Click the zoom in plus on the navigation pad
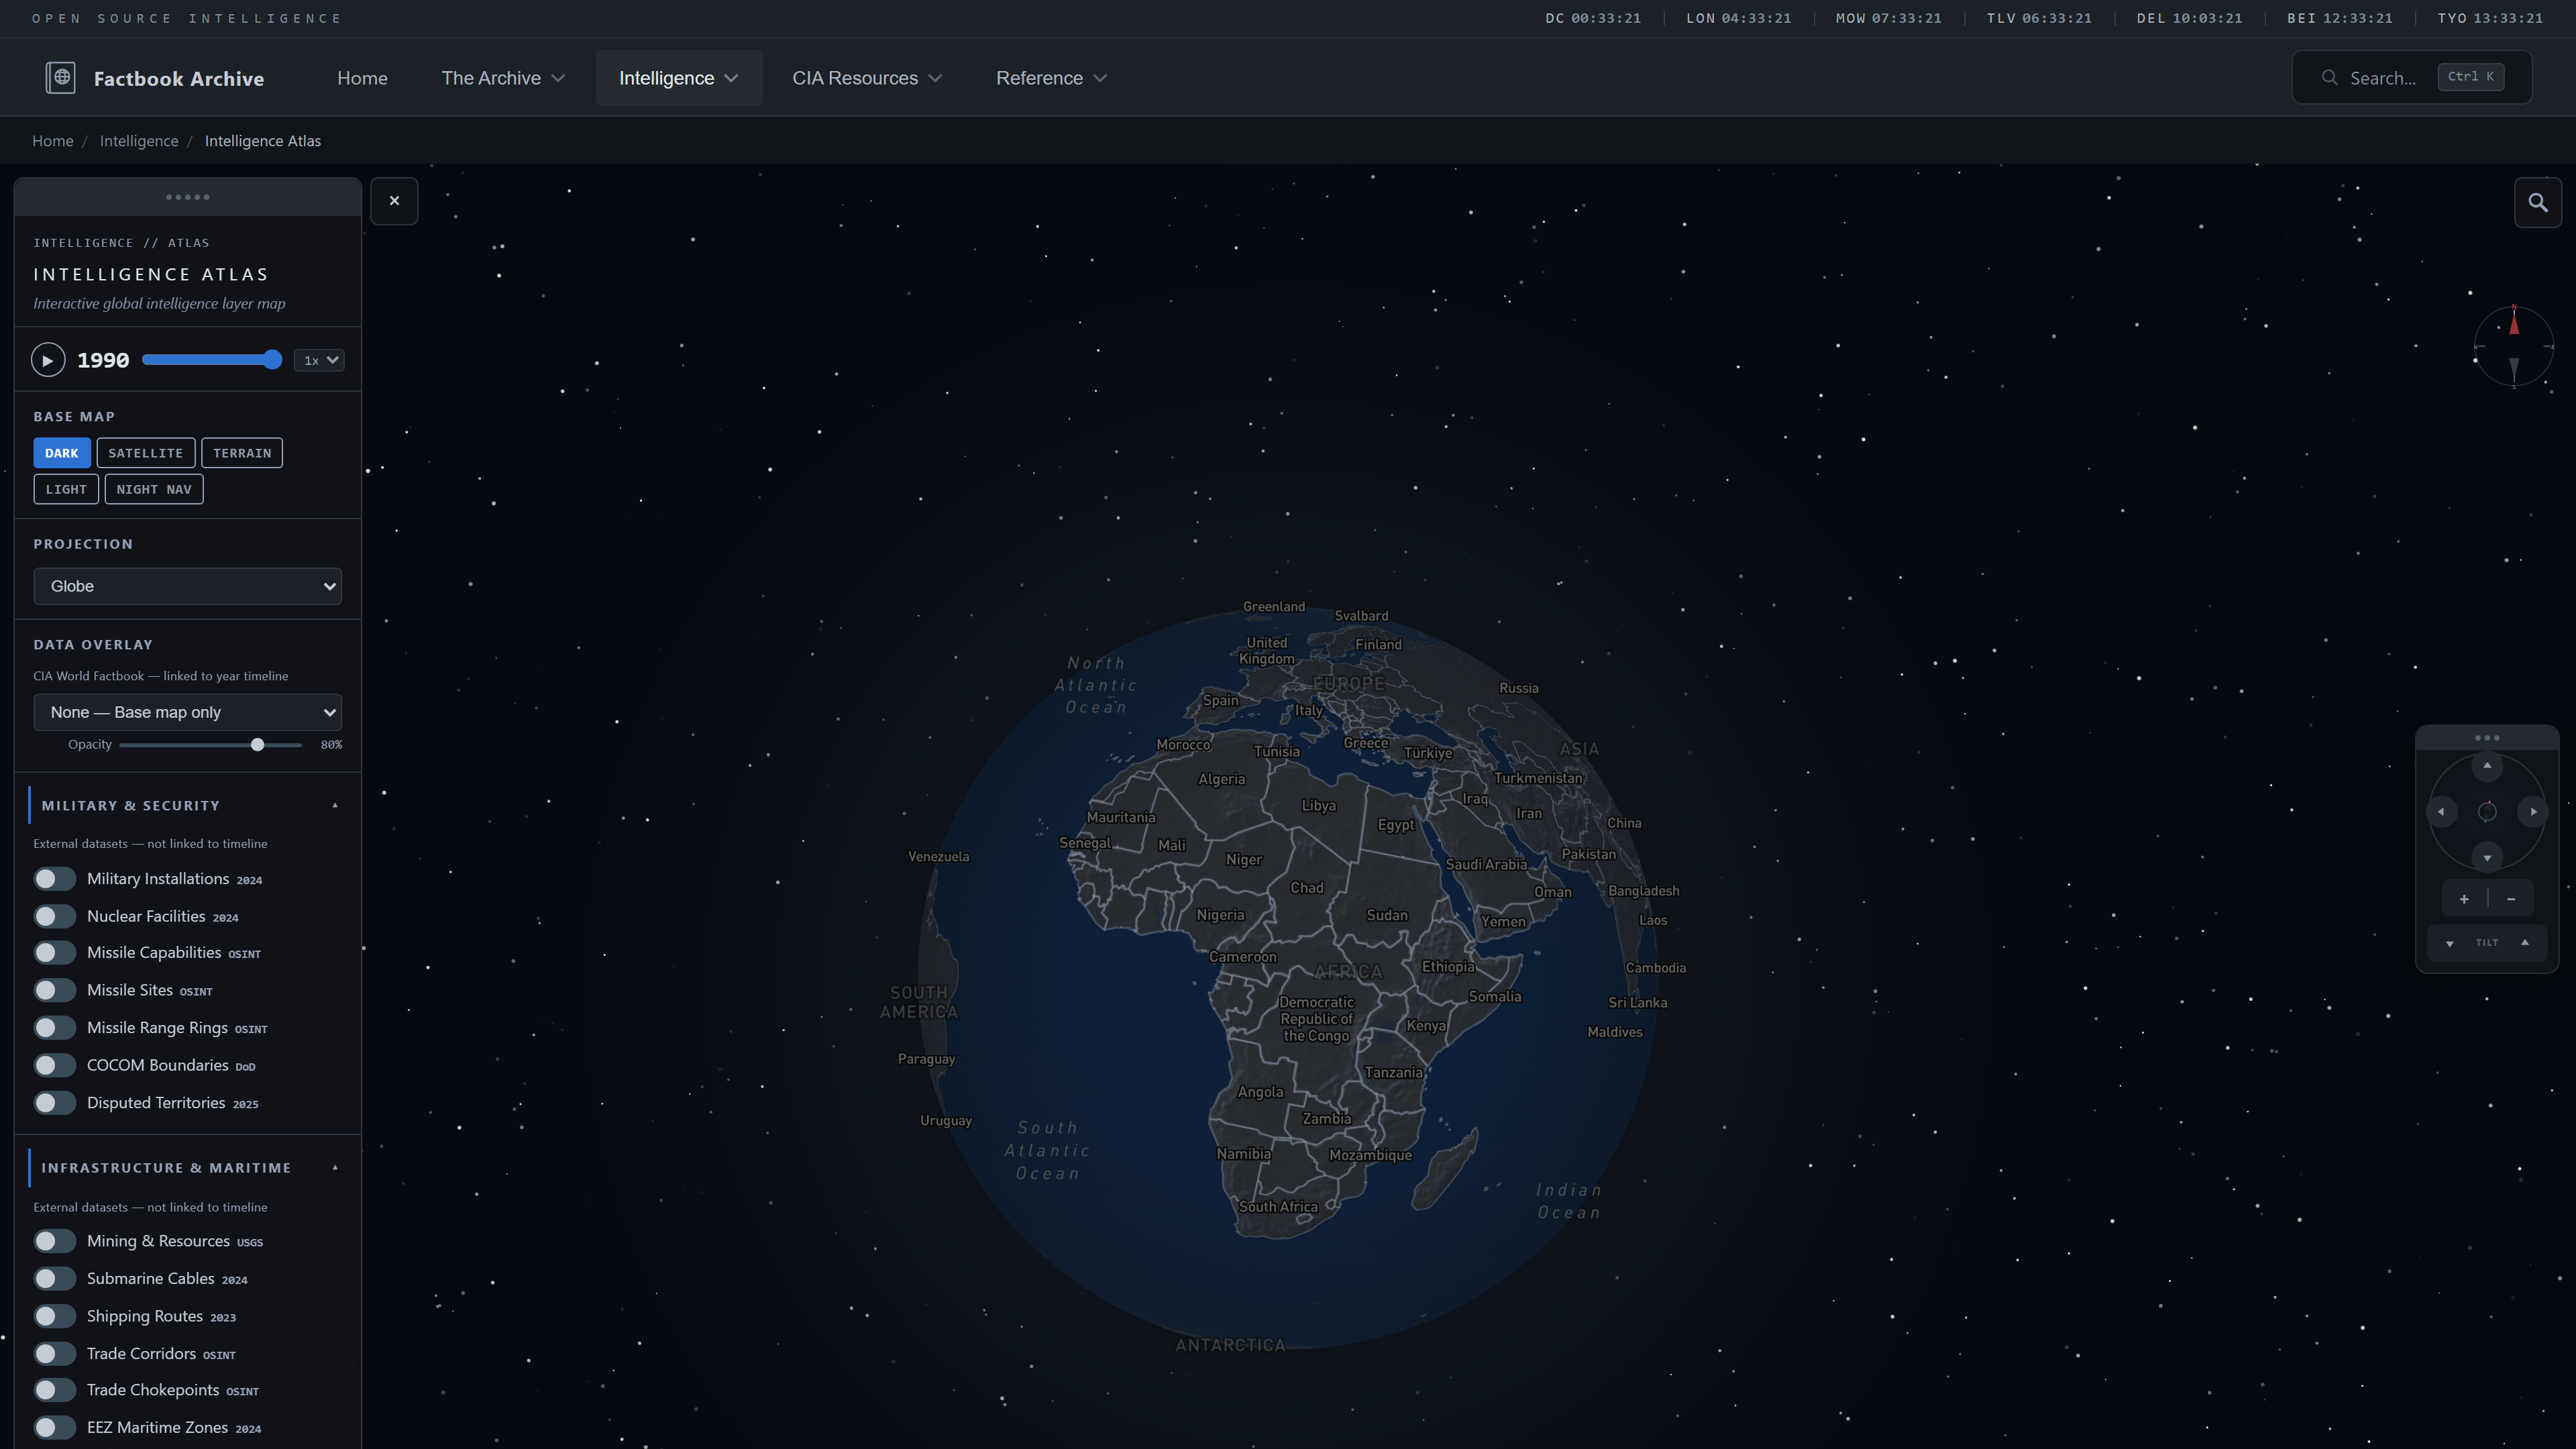2576x1449 pixels. pos(2464,898)
